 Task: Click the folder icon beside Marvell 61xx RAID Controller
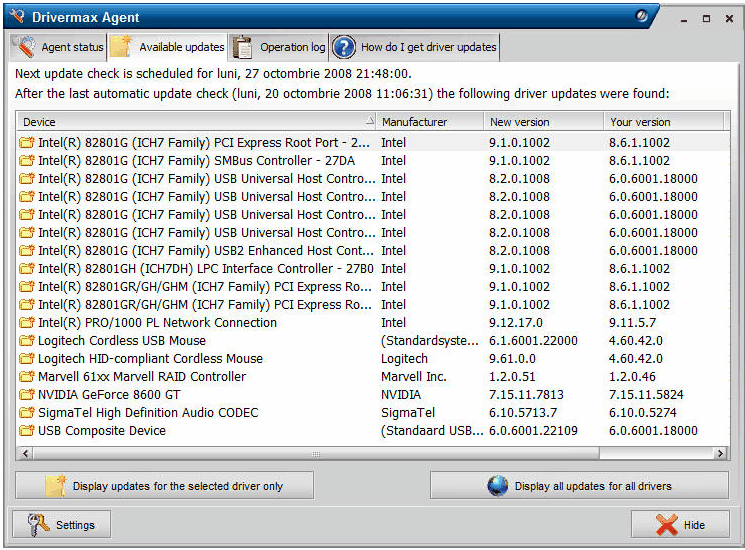pos(27,377)
